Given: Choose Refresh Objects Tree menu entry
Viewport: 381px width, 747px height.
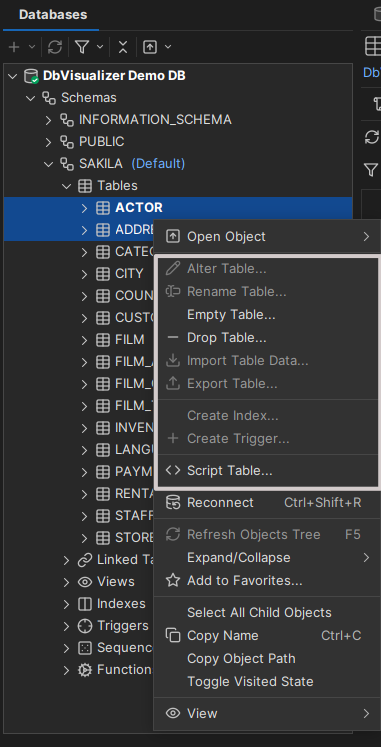Looking at the screenshot, I should pos(268,535).
